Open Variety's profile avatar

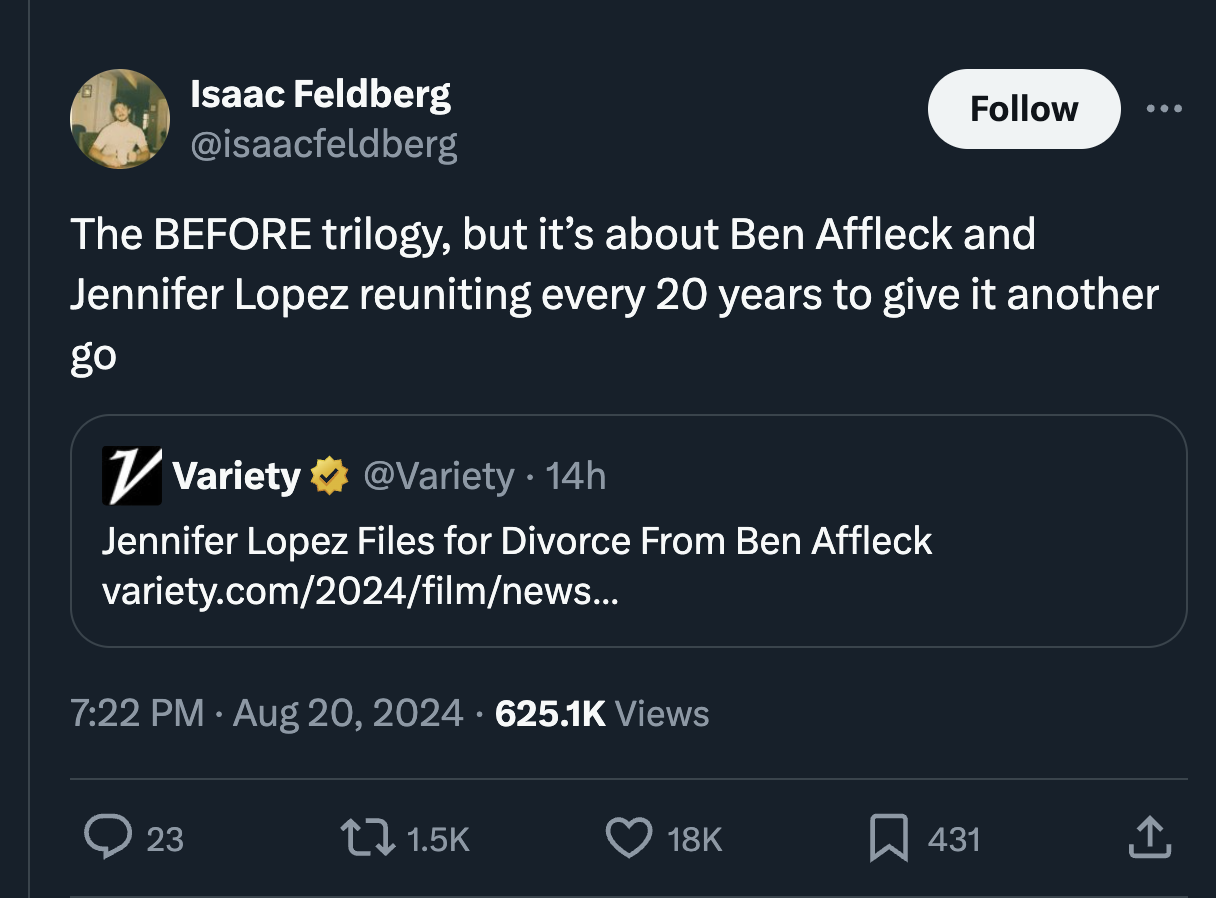coord(130,476)
